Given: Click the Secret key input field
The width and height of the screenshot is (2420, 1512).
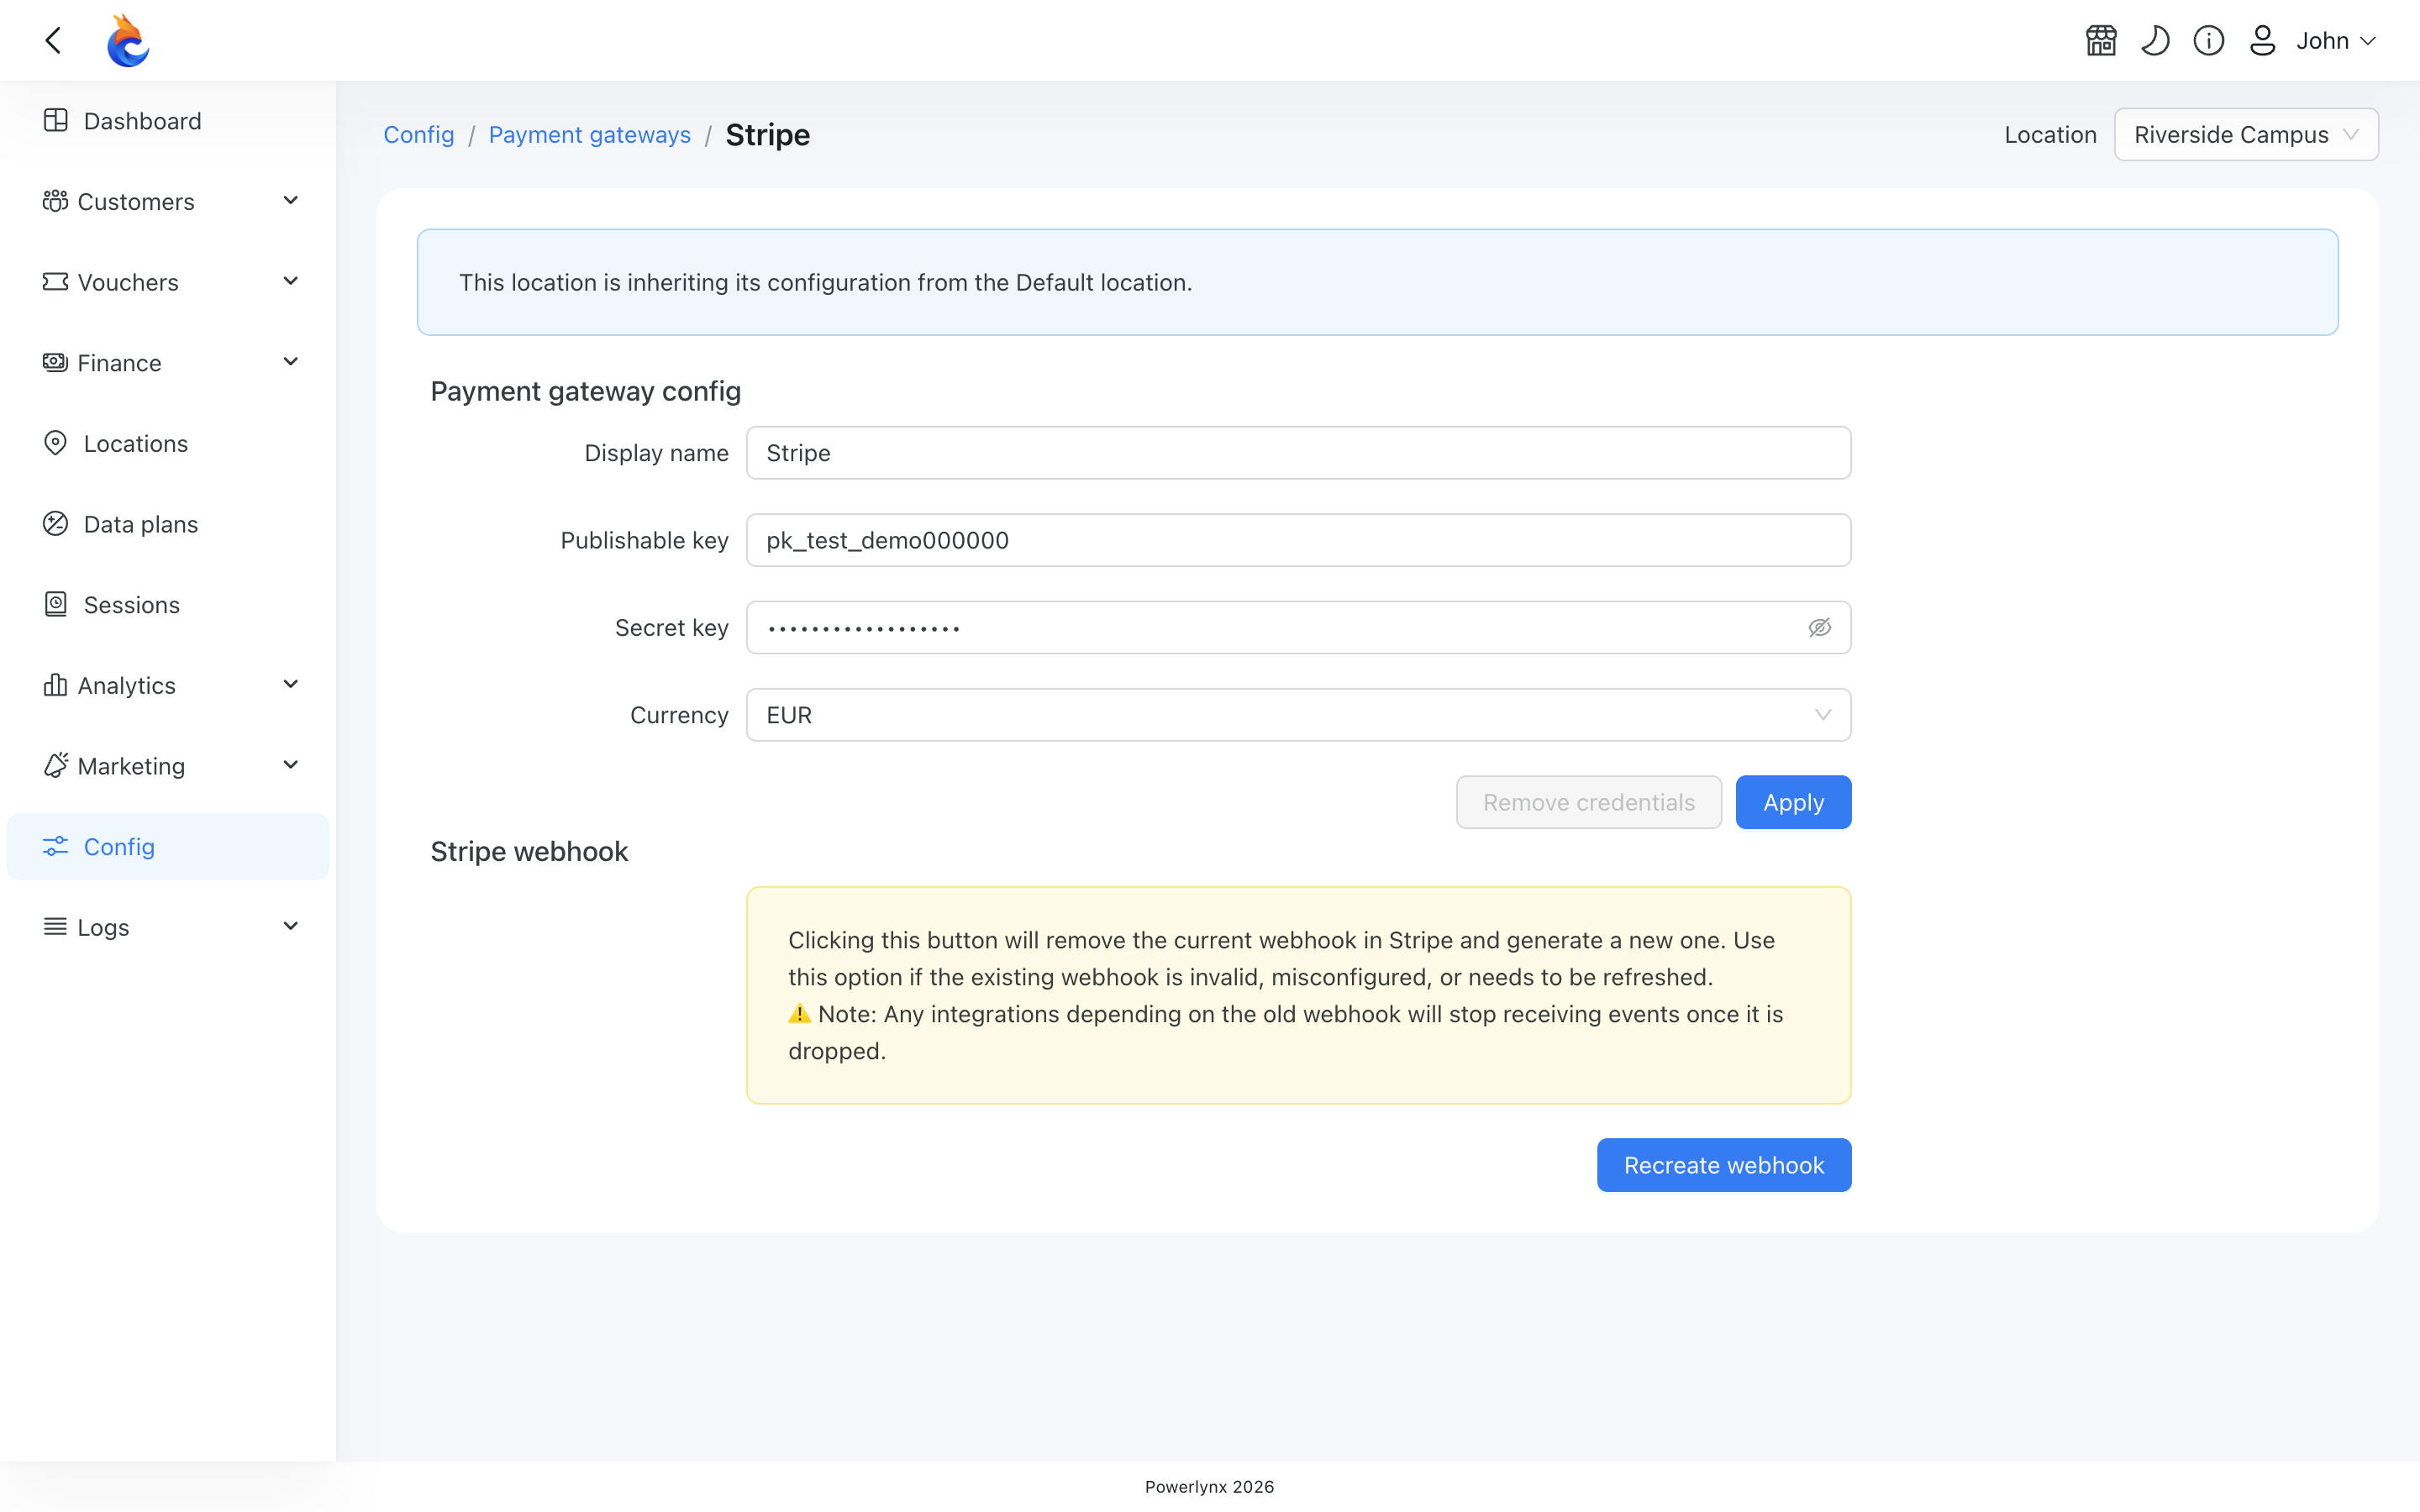Looking at the screenshot, I should [x=1298, y=628].
